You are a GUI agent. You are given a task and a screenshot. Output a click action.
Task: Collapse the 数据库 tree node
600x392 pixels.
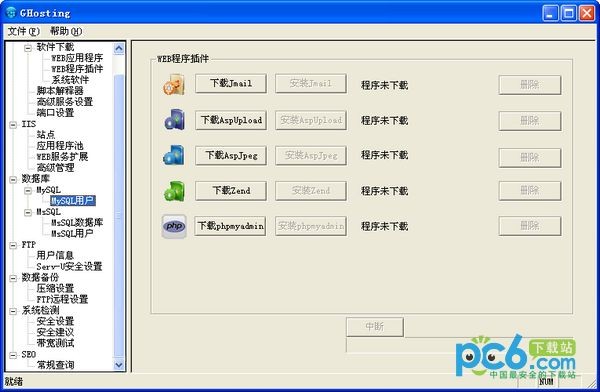tap(13, 180)
